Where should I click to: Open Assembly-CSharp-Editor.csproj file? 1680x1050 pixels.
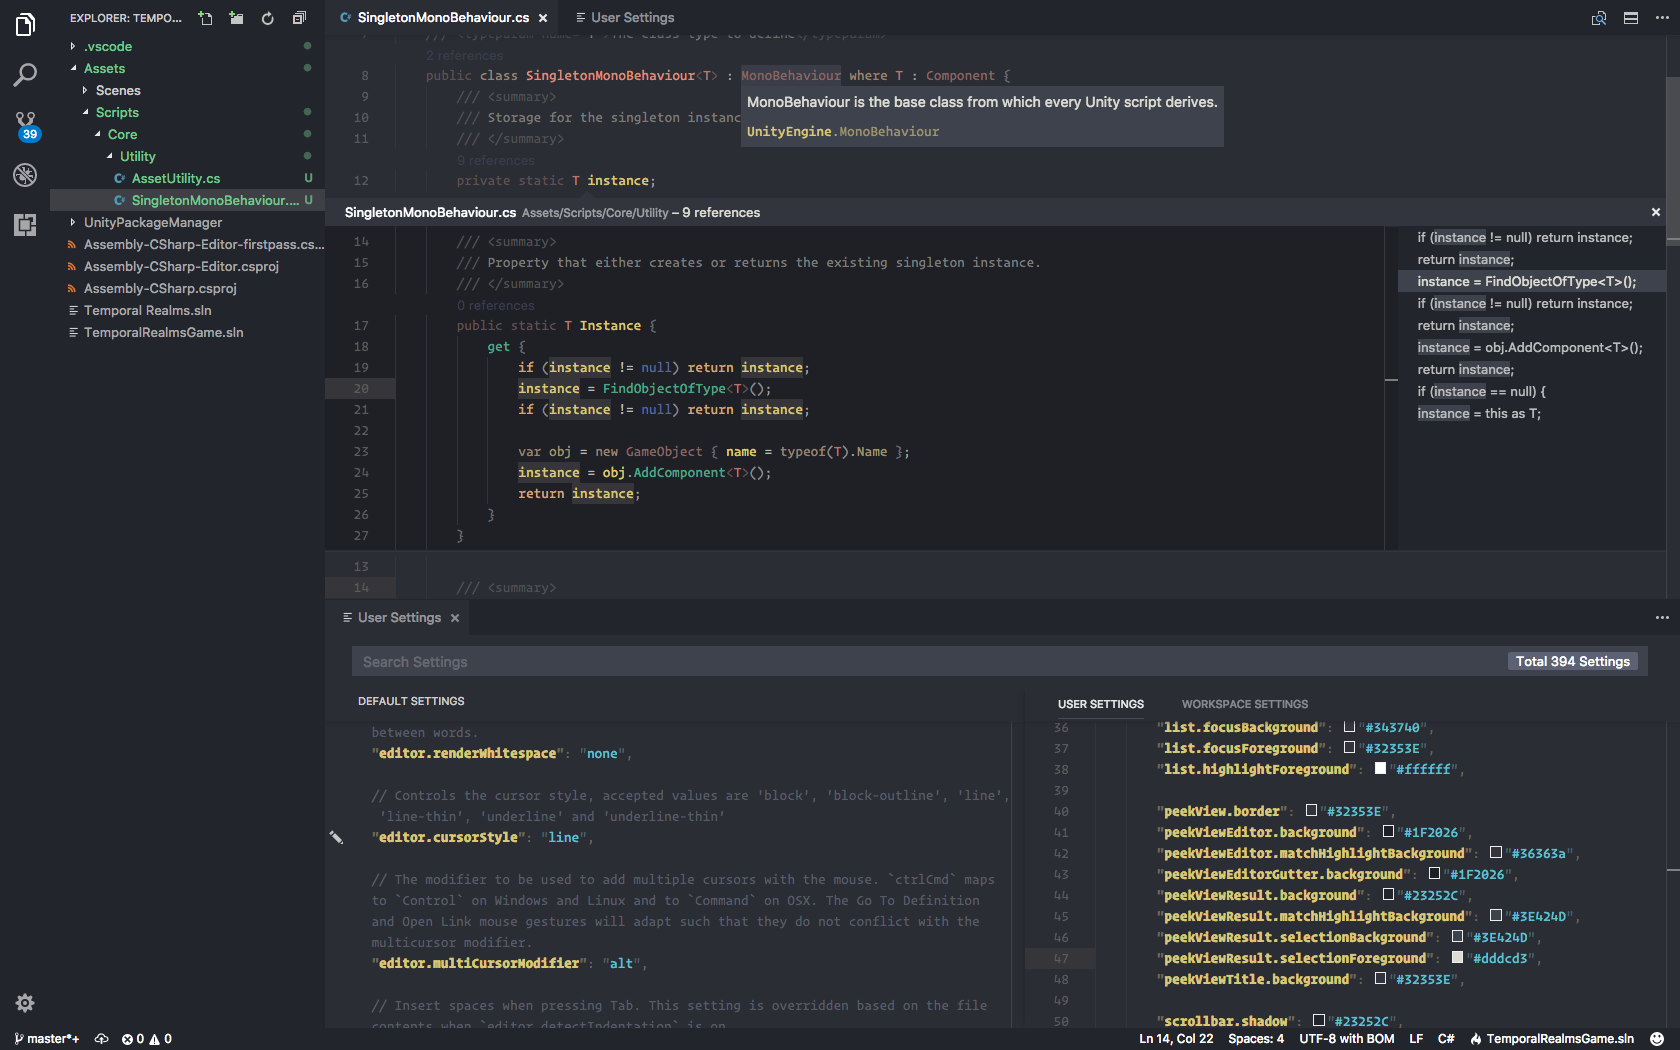pos(187,266)
